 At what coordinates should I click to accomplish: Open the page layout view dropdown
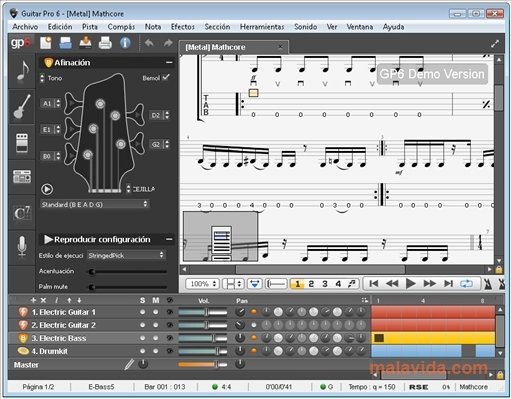233,284
